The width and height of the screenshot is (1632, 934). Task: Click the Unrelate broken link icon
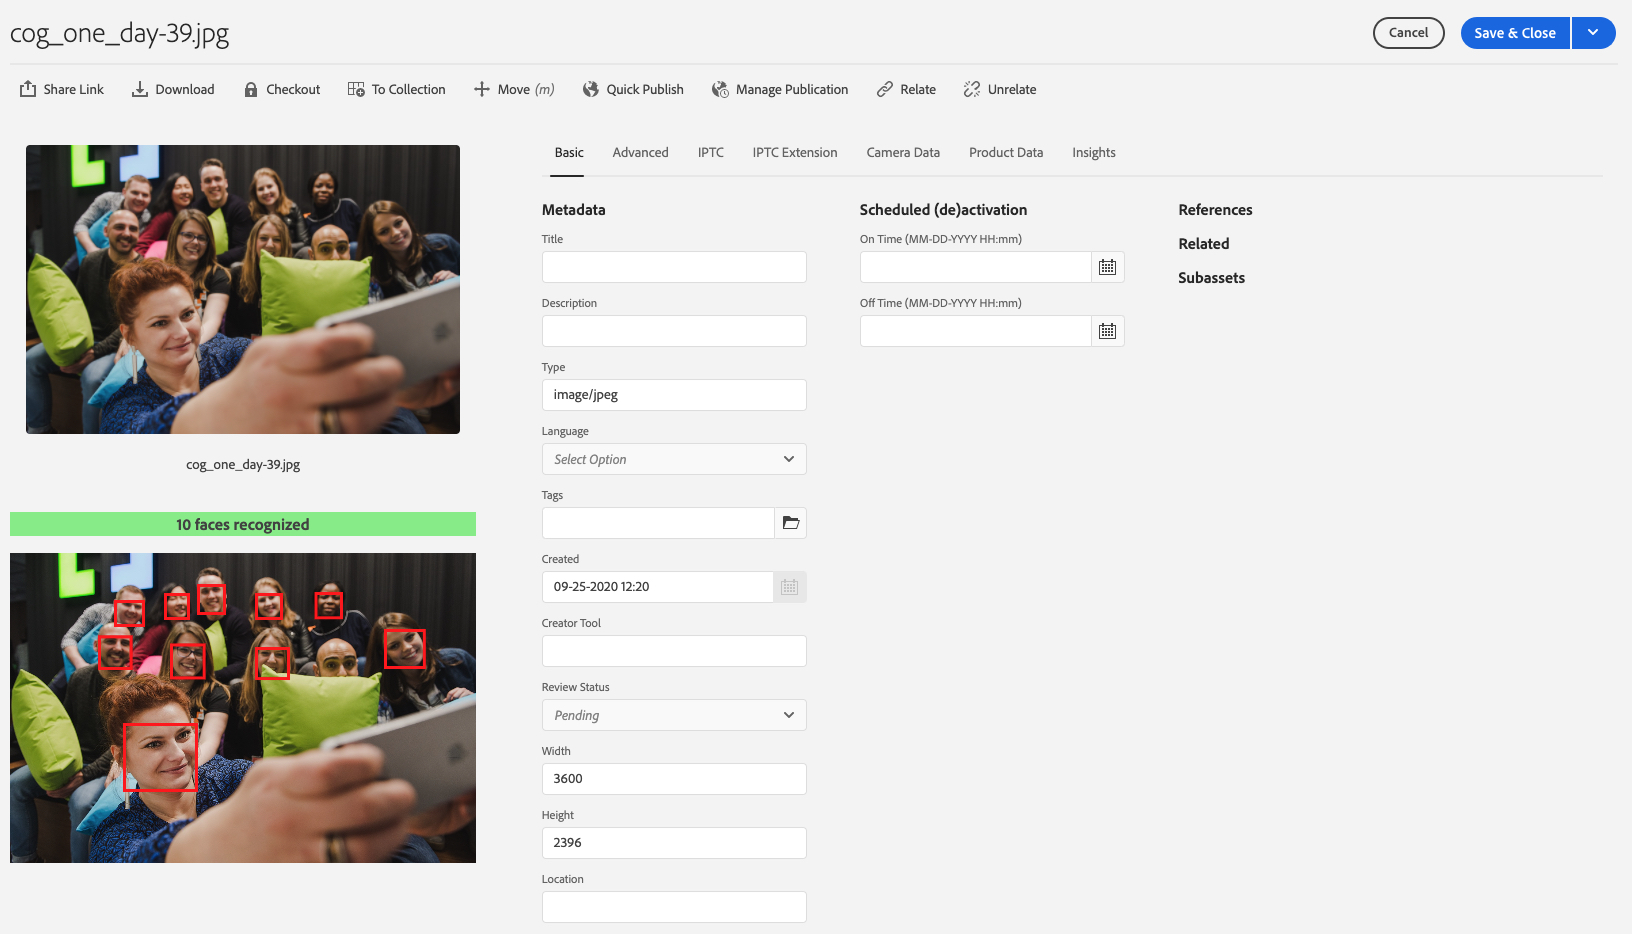(x=972, y=89)
